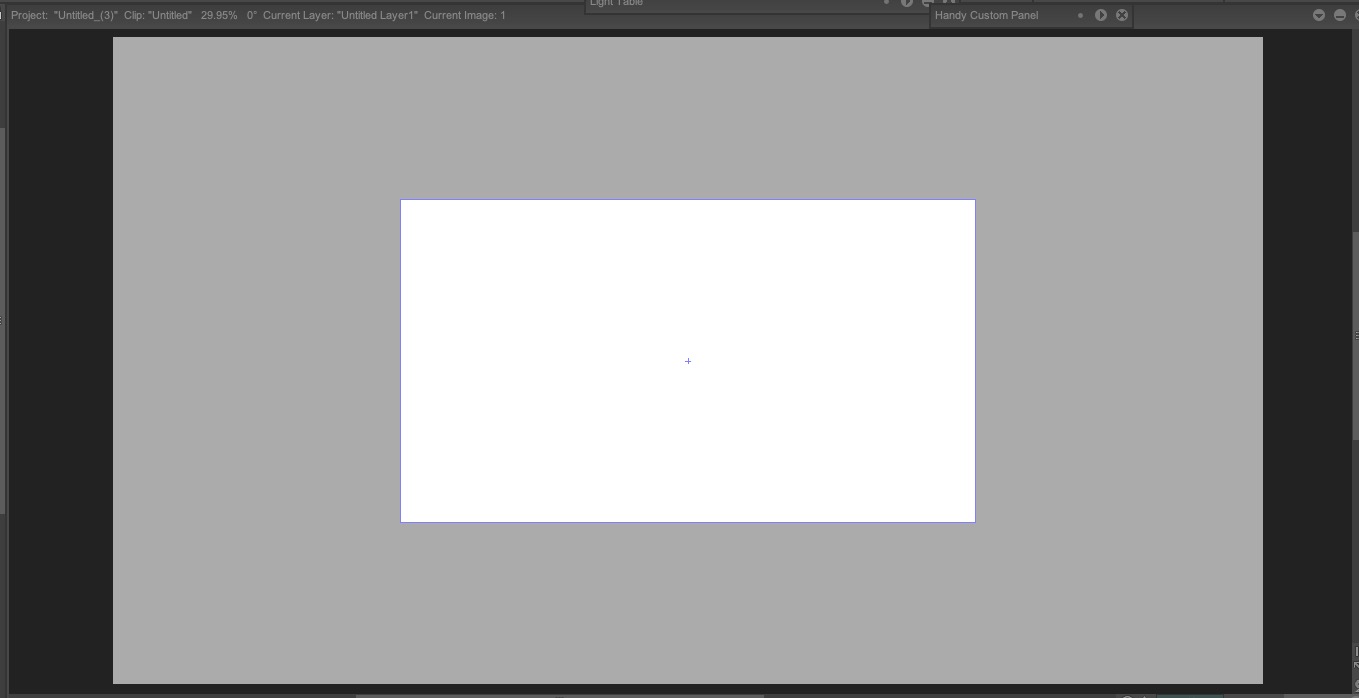1359x698 pixels.
Task: Select the "Handy Custom Panel" title
Action: point(986,15)
